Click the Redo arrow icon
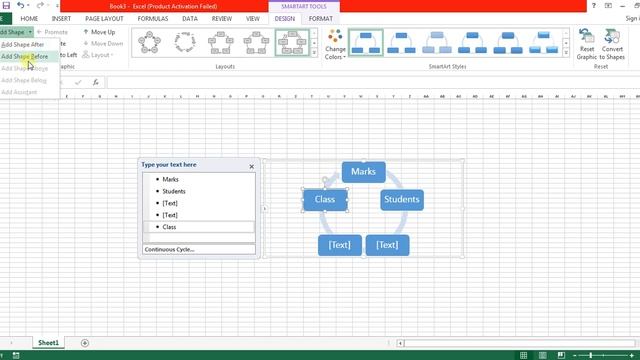This screenshot has height=360, width=640. (x=40, y=5)
